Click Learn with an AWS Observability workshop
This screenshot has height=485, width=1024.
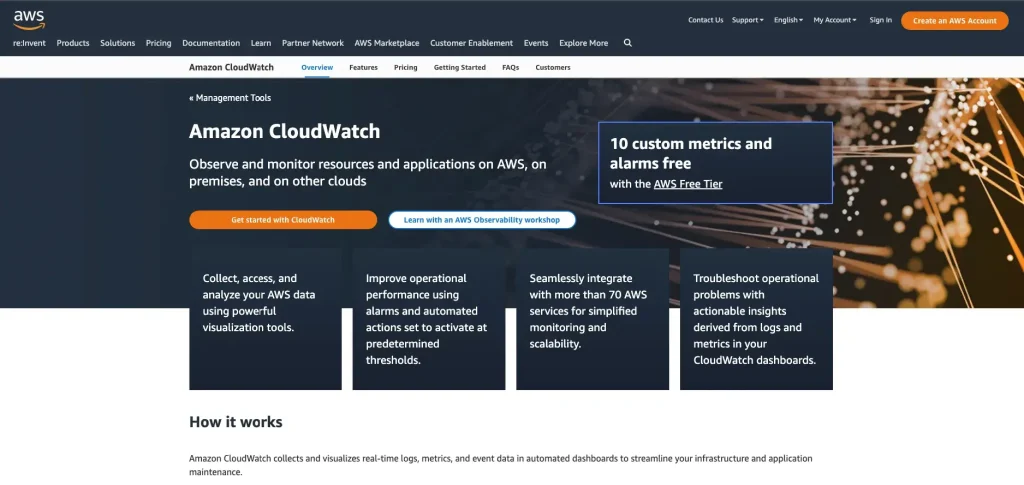point(482,220)
